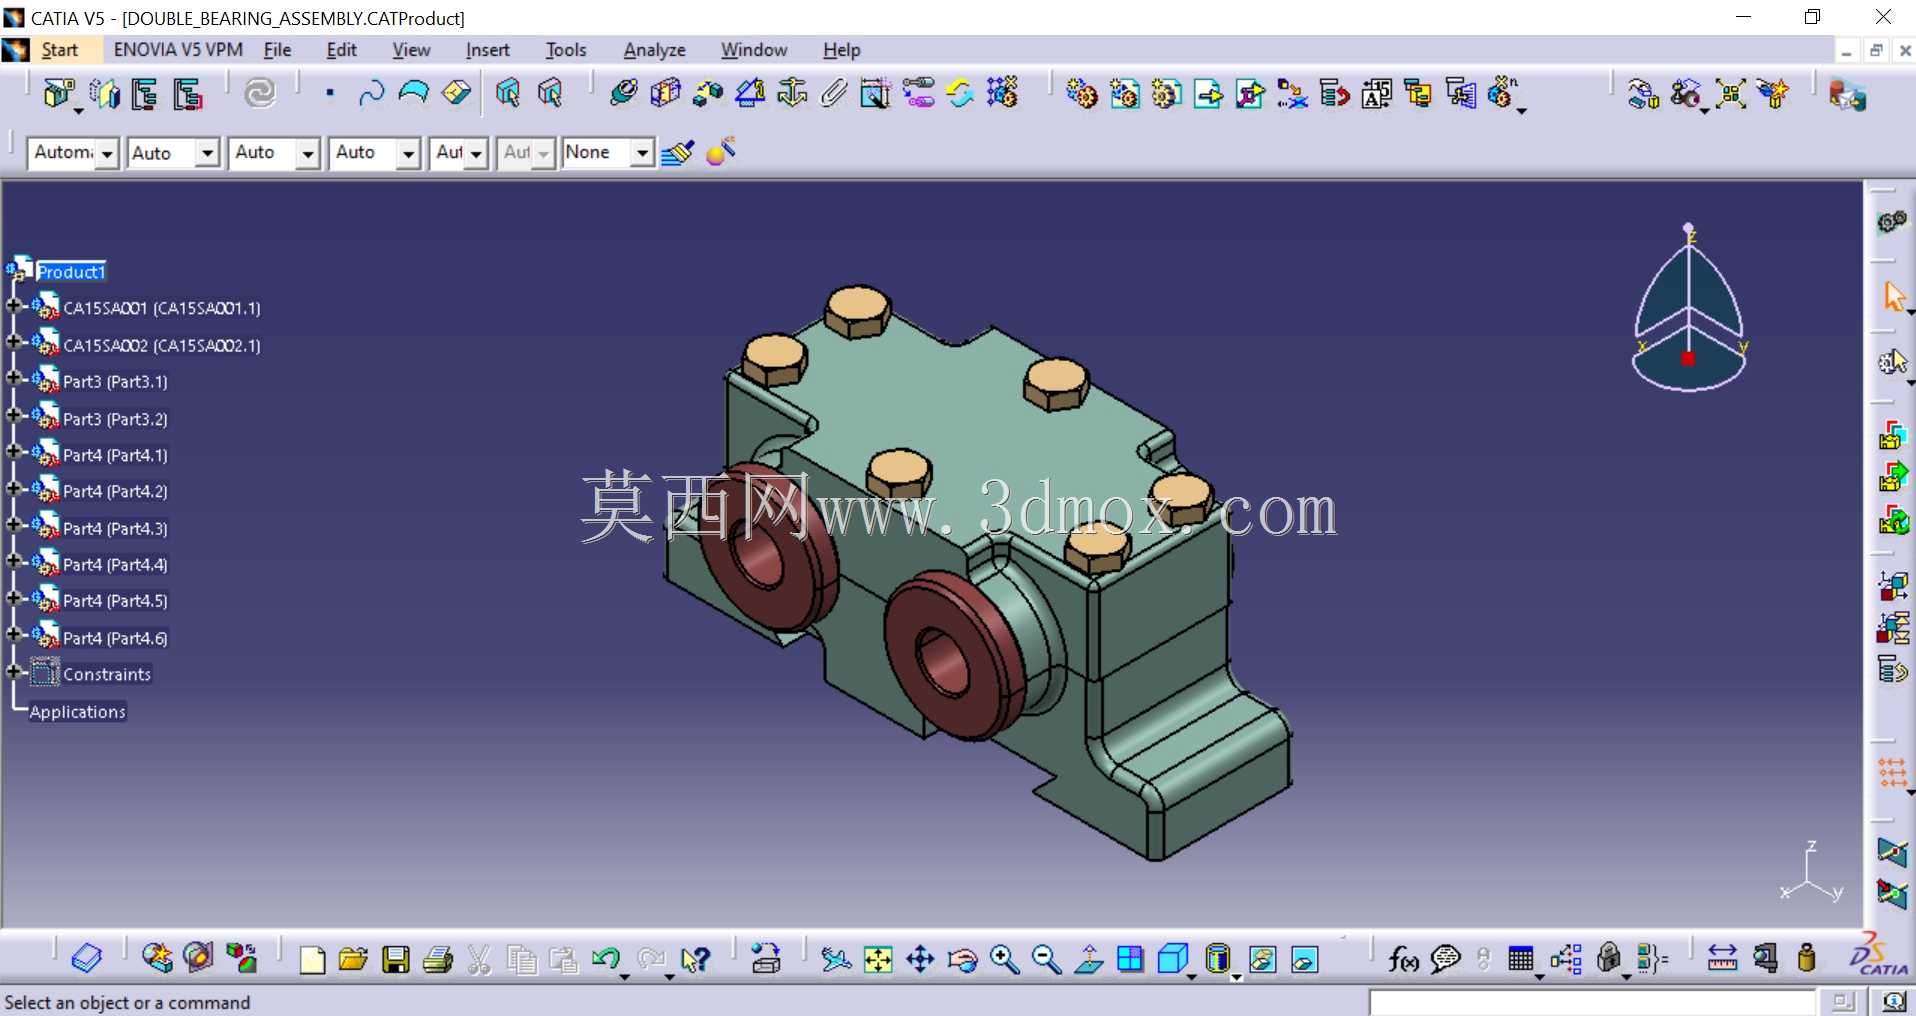Click the New Part toolbar icon
Image resolution: width=1916 pixels, height=1016 pixels.
click(1166, 94)
